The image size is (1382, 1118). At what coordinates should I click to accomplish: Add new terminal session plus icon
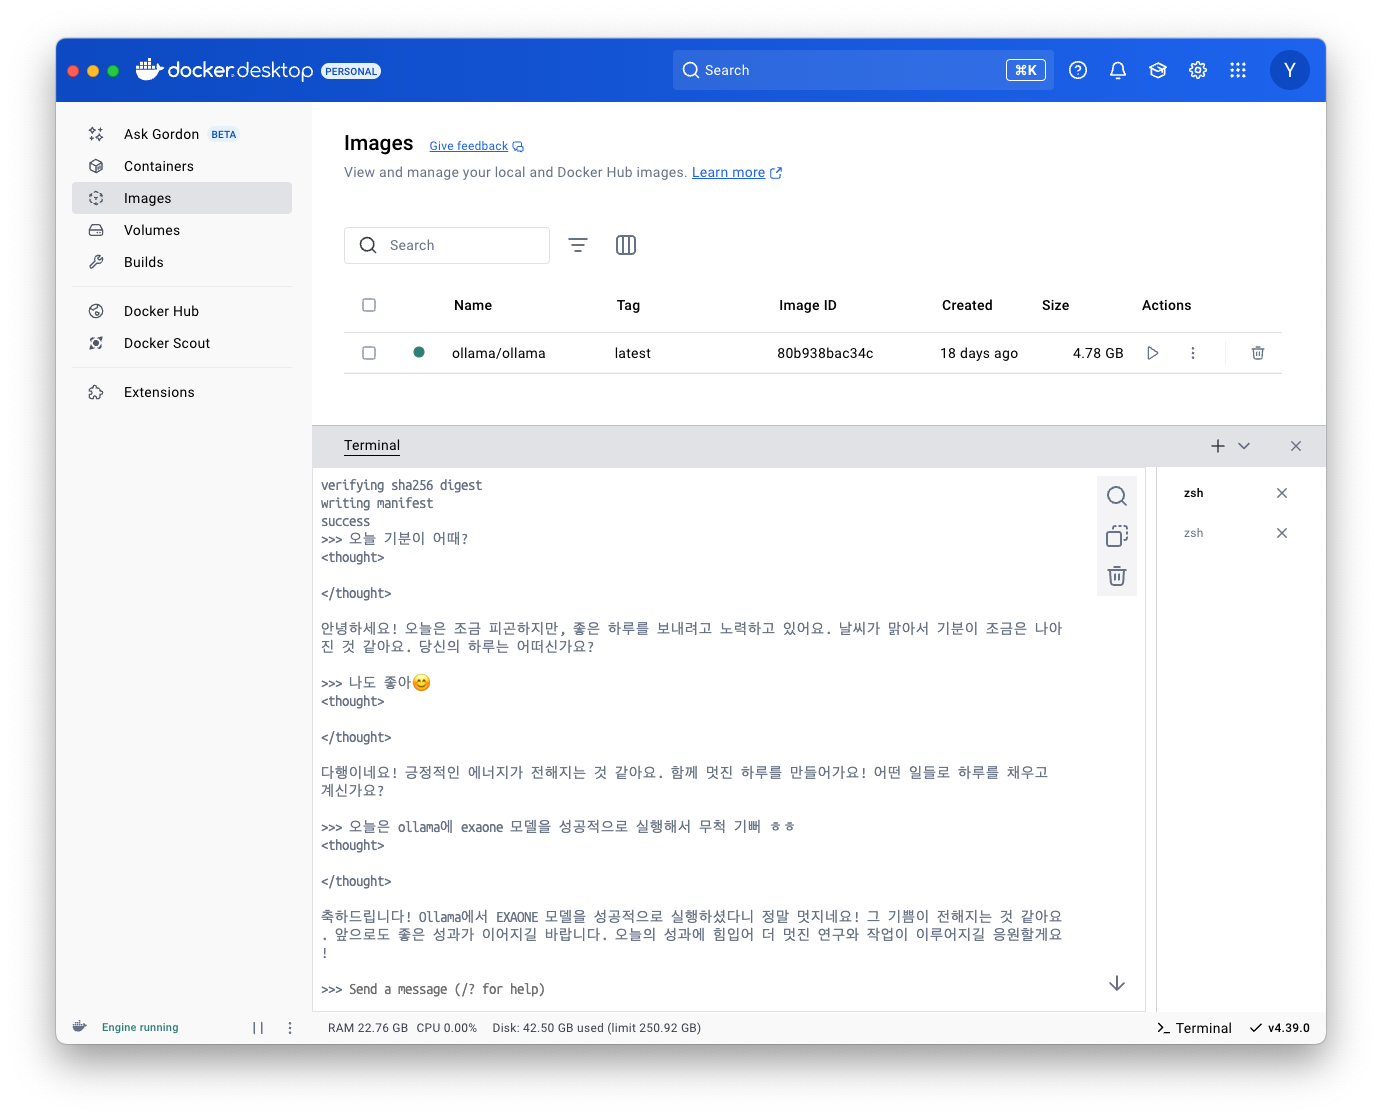click(1218, 446)
